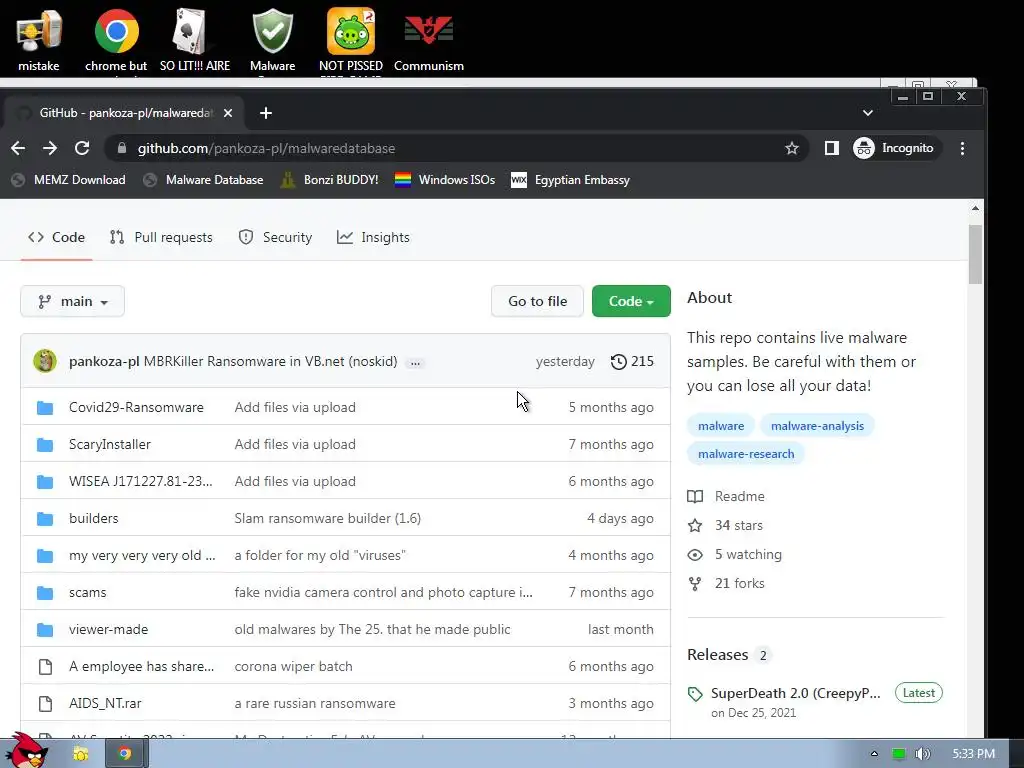Image resolution: width=1024 pixels, height=768 pixels.
Task: Open the Covid29-Ransomware folder
Action: 136,407
